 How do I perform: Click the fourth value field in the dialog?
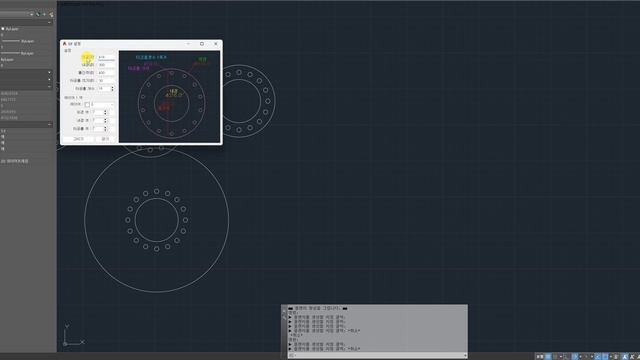click(106, 80)
